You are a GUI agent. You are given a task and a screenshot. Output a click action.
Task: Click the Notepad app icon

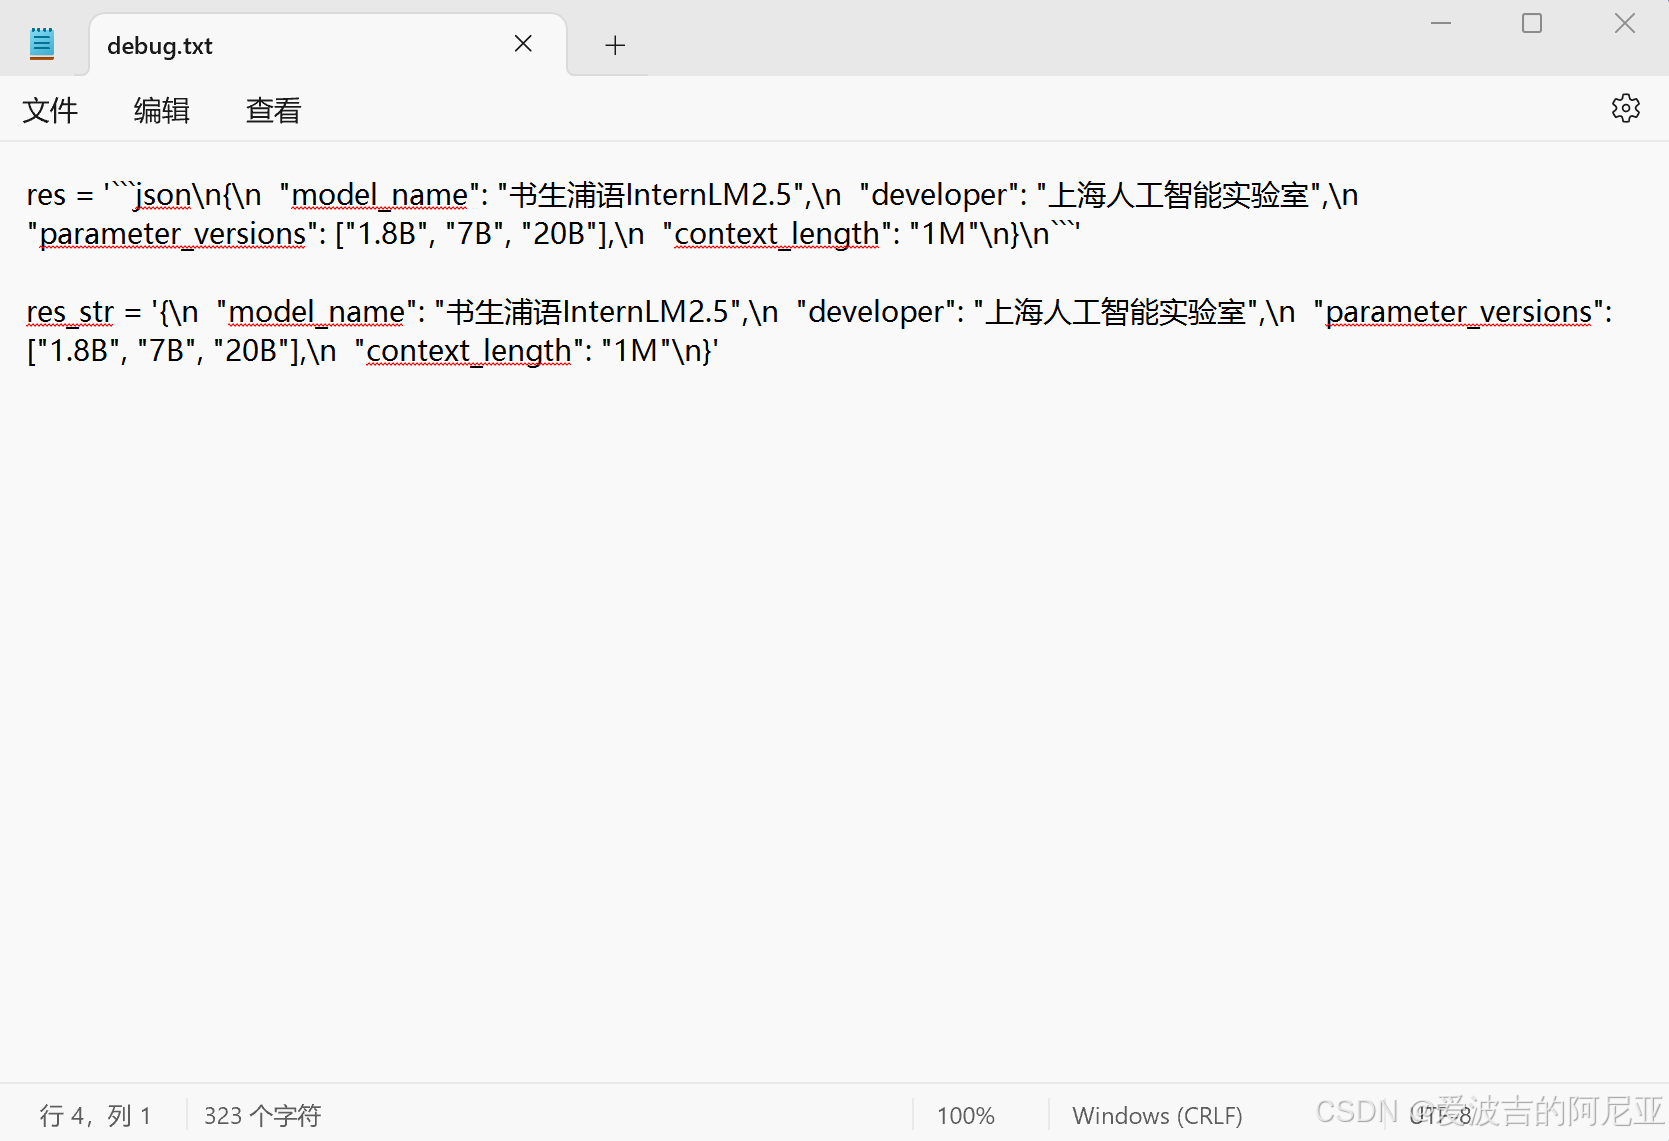(42, 44)
